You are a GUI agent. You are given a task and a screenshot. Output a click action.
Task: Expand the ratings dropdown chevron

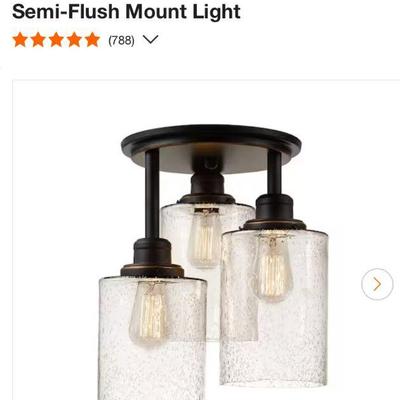click(150, 40)
